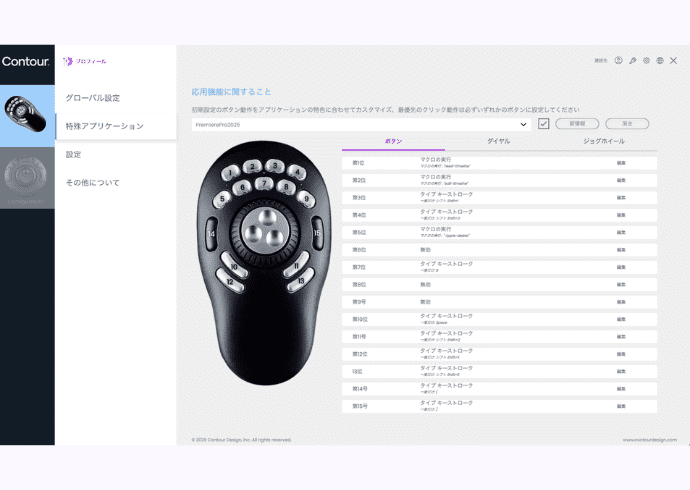Click the globe language icon
Image resolution: width=690 pixels, height=490 pixels.
(660, 60)
